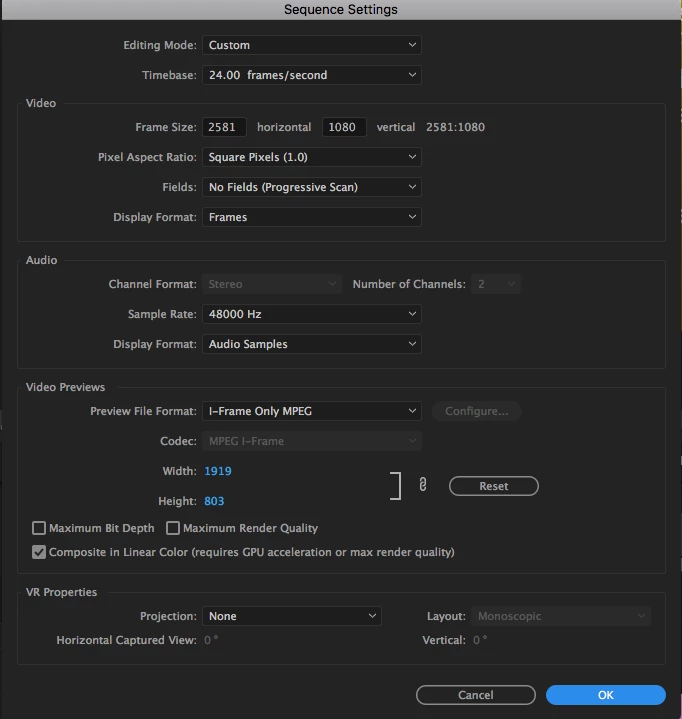
Task: Enable the Maximum Render Quality checkbox
Action: (x=173, y=528)
